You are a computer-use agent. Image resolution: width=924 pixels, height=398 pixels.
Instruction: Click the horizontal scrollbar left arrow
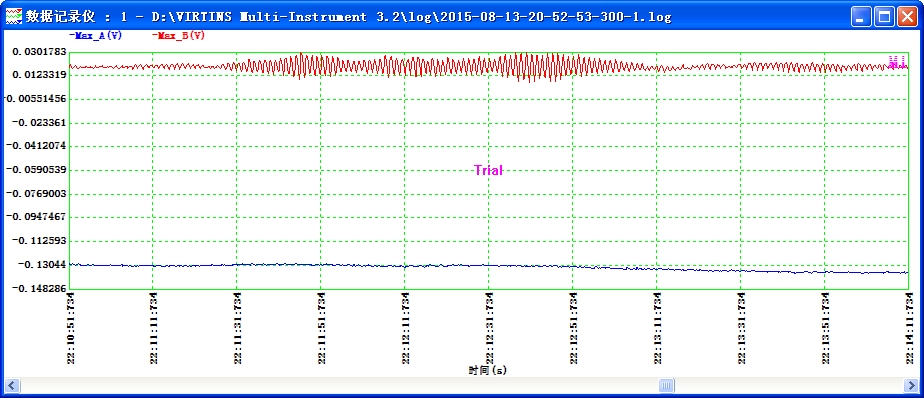(x=12, y=386)
